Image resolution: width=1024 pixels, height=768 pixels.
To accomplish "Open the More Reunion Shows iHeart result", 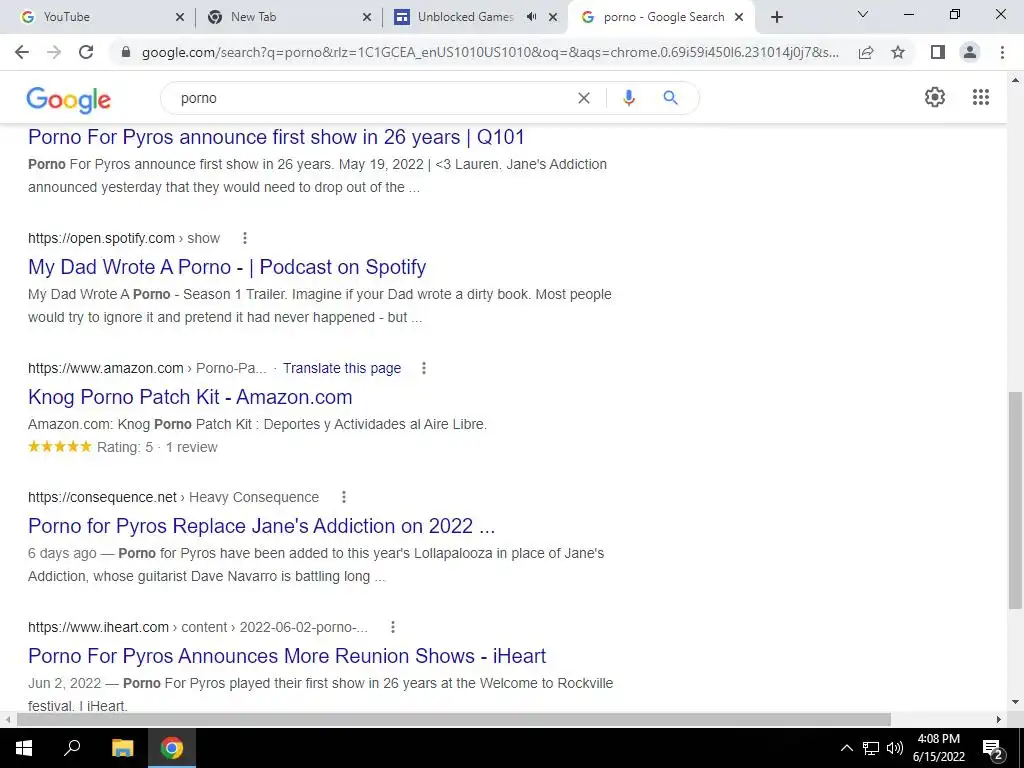I will (287, 656).
